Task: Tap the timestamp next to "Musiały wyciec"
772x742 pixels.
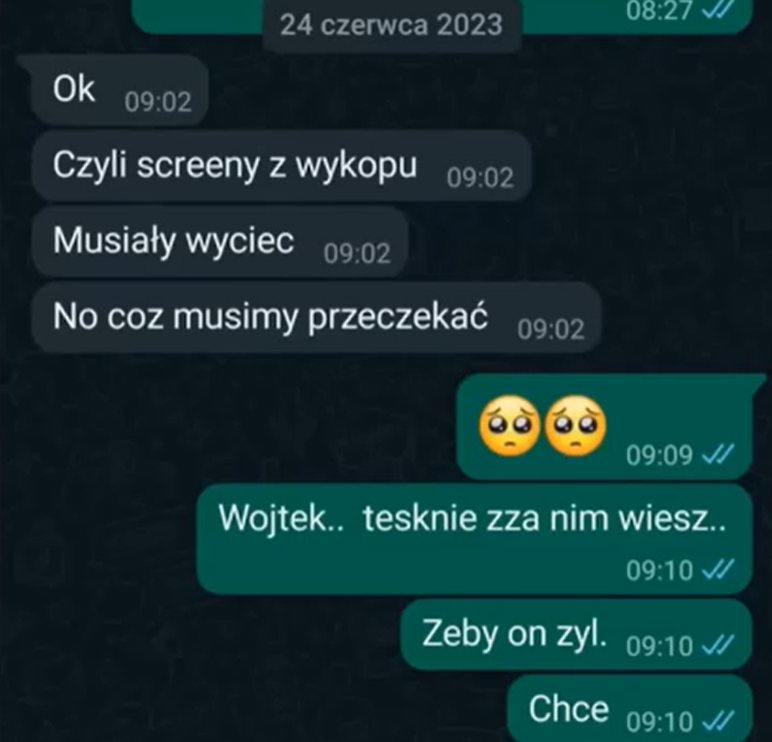Action: [x=357, y=254]
